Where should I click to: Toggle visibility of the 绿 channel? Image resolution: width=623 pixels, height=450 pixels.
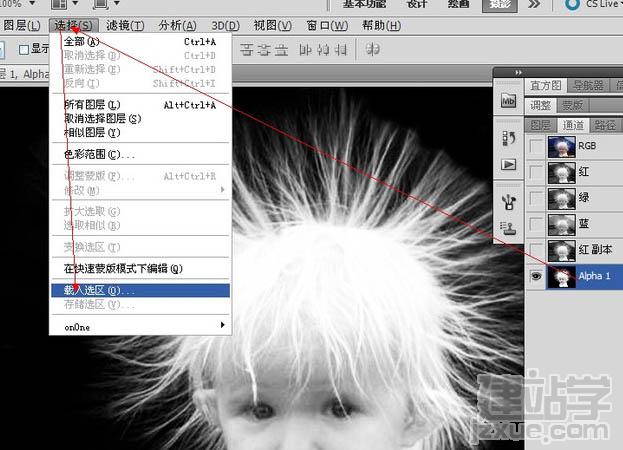click(x=536, y=198)
